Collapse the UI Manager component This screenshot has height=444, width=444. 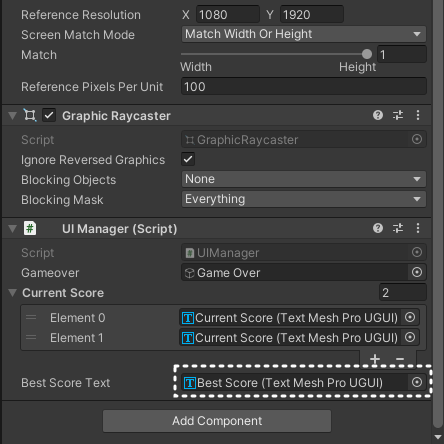click(x=13, y=229)
